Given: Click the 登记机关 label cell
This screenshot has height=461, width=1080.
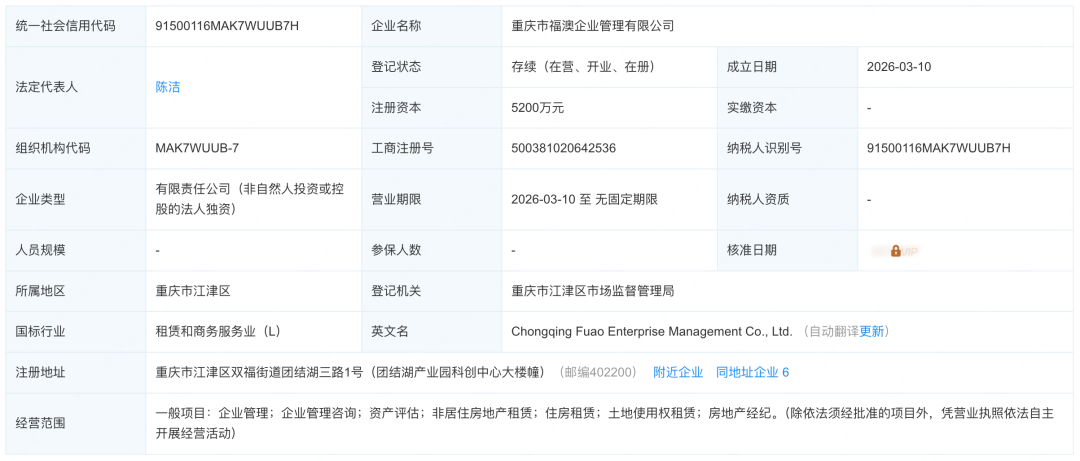Looking at the screenshot, I should click(432, 291).
